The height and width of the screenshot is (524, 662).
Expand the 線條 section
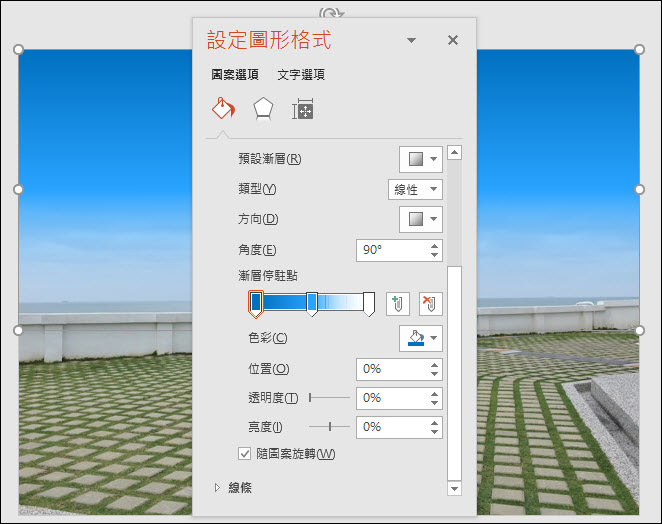click(217, 488)
